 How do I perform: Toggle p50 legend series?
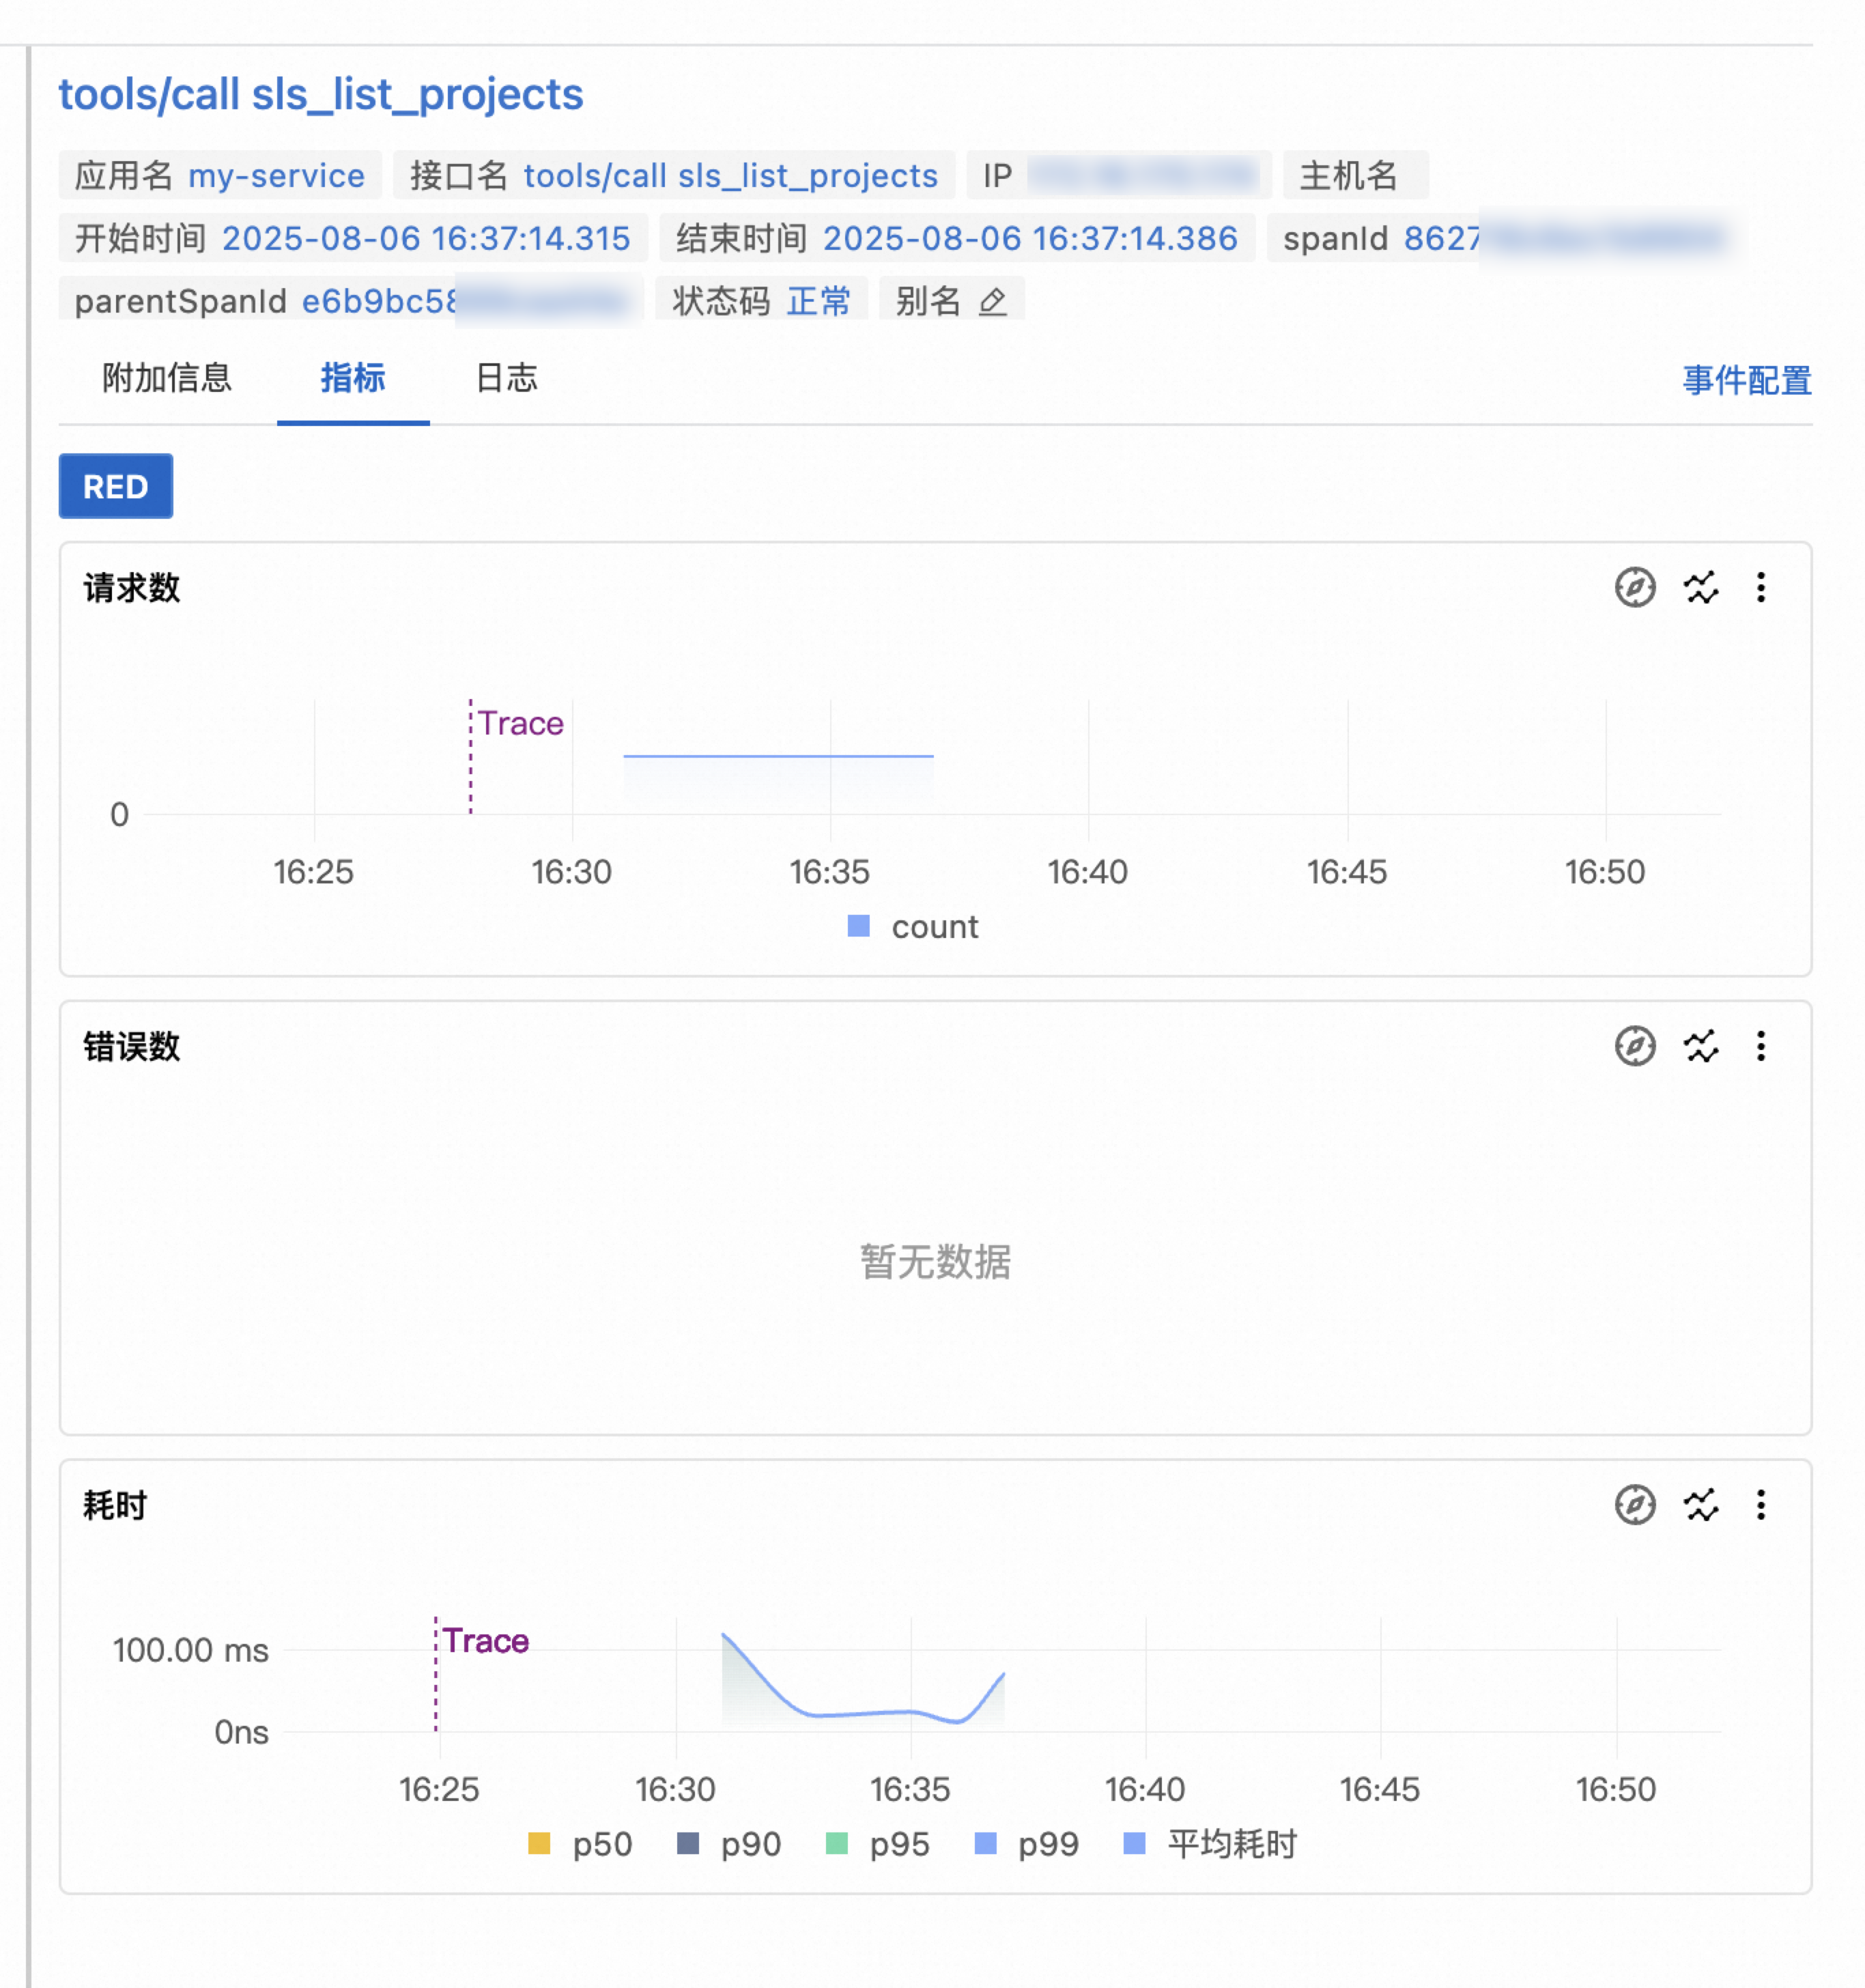tap(580, 1843)
